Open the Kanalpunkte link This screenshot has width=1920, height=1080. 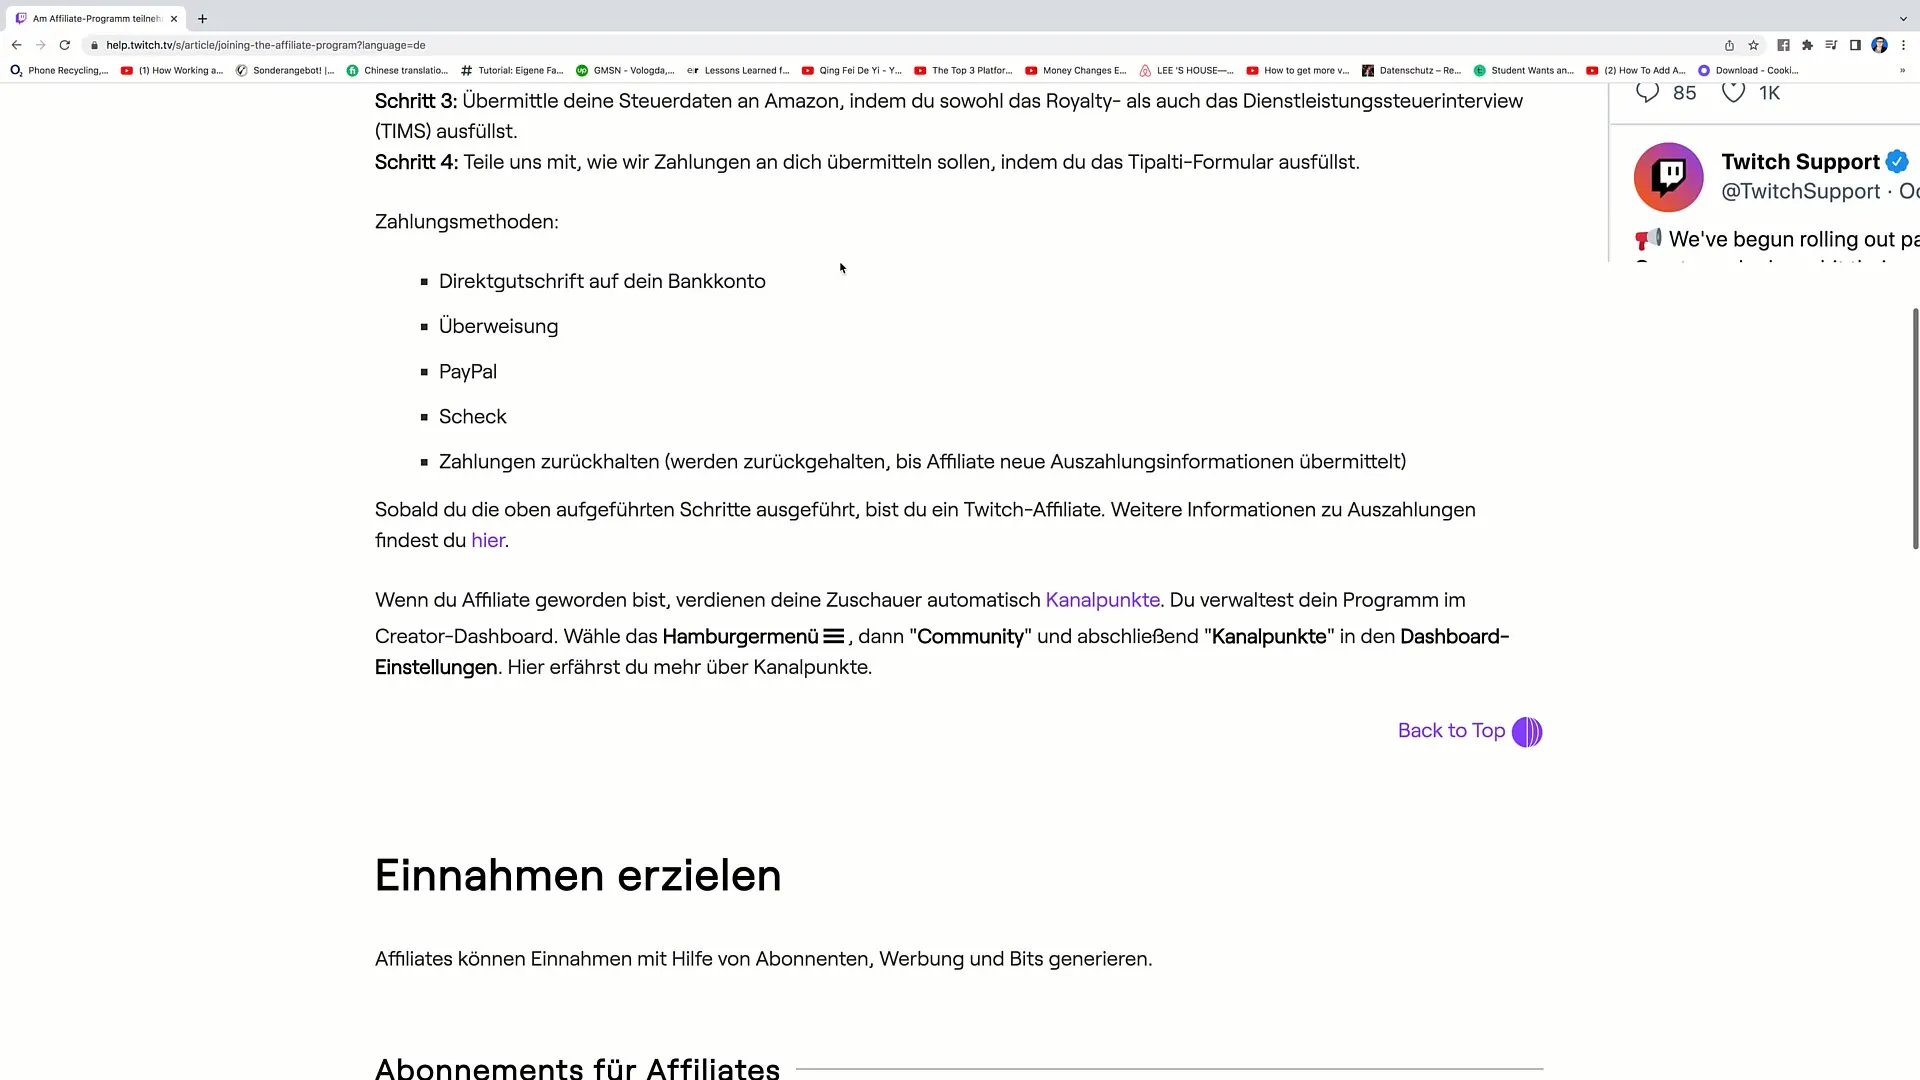1103,600
